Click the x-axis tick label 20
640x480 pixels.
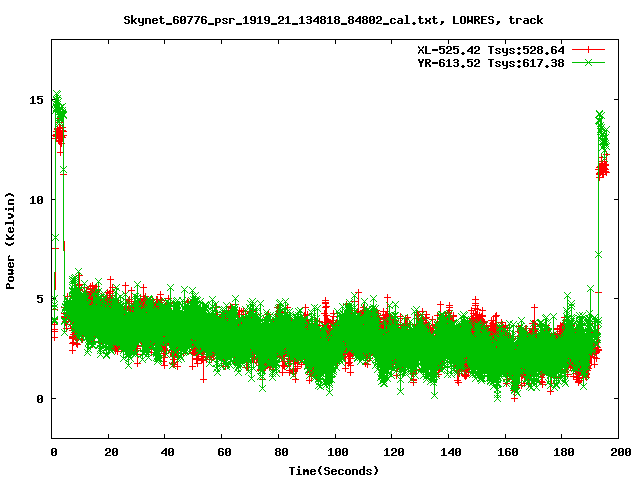click(x=111, y=452)
